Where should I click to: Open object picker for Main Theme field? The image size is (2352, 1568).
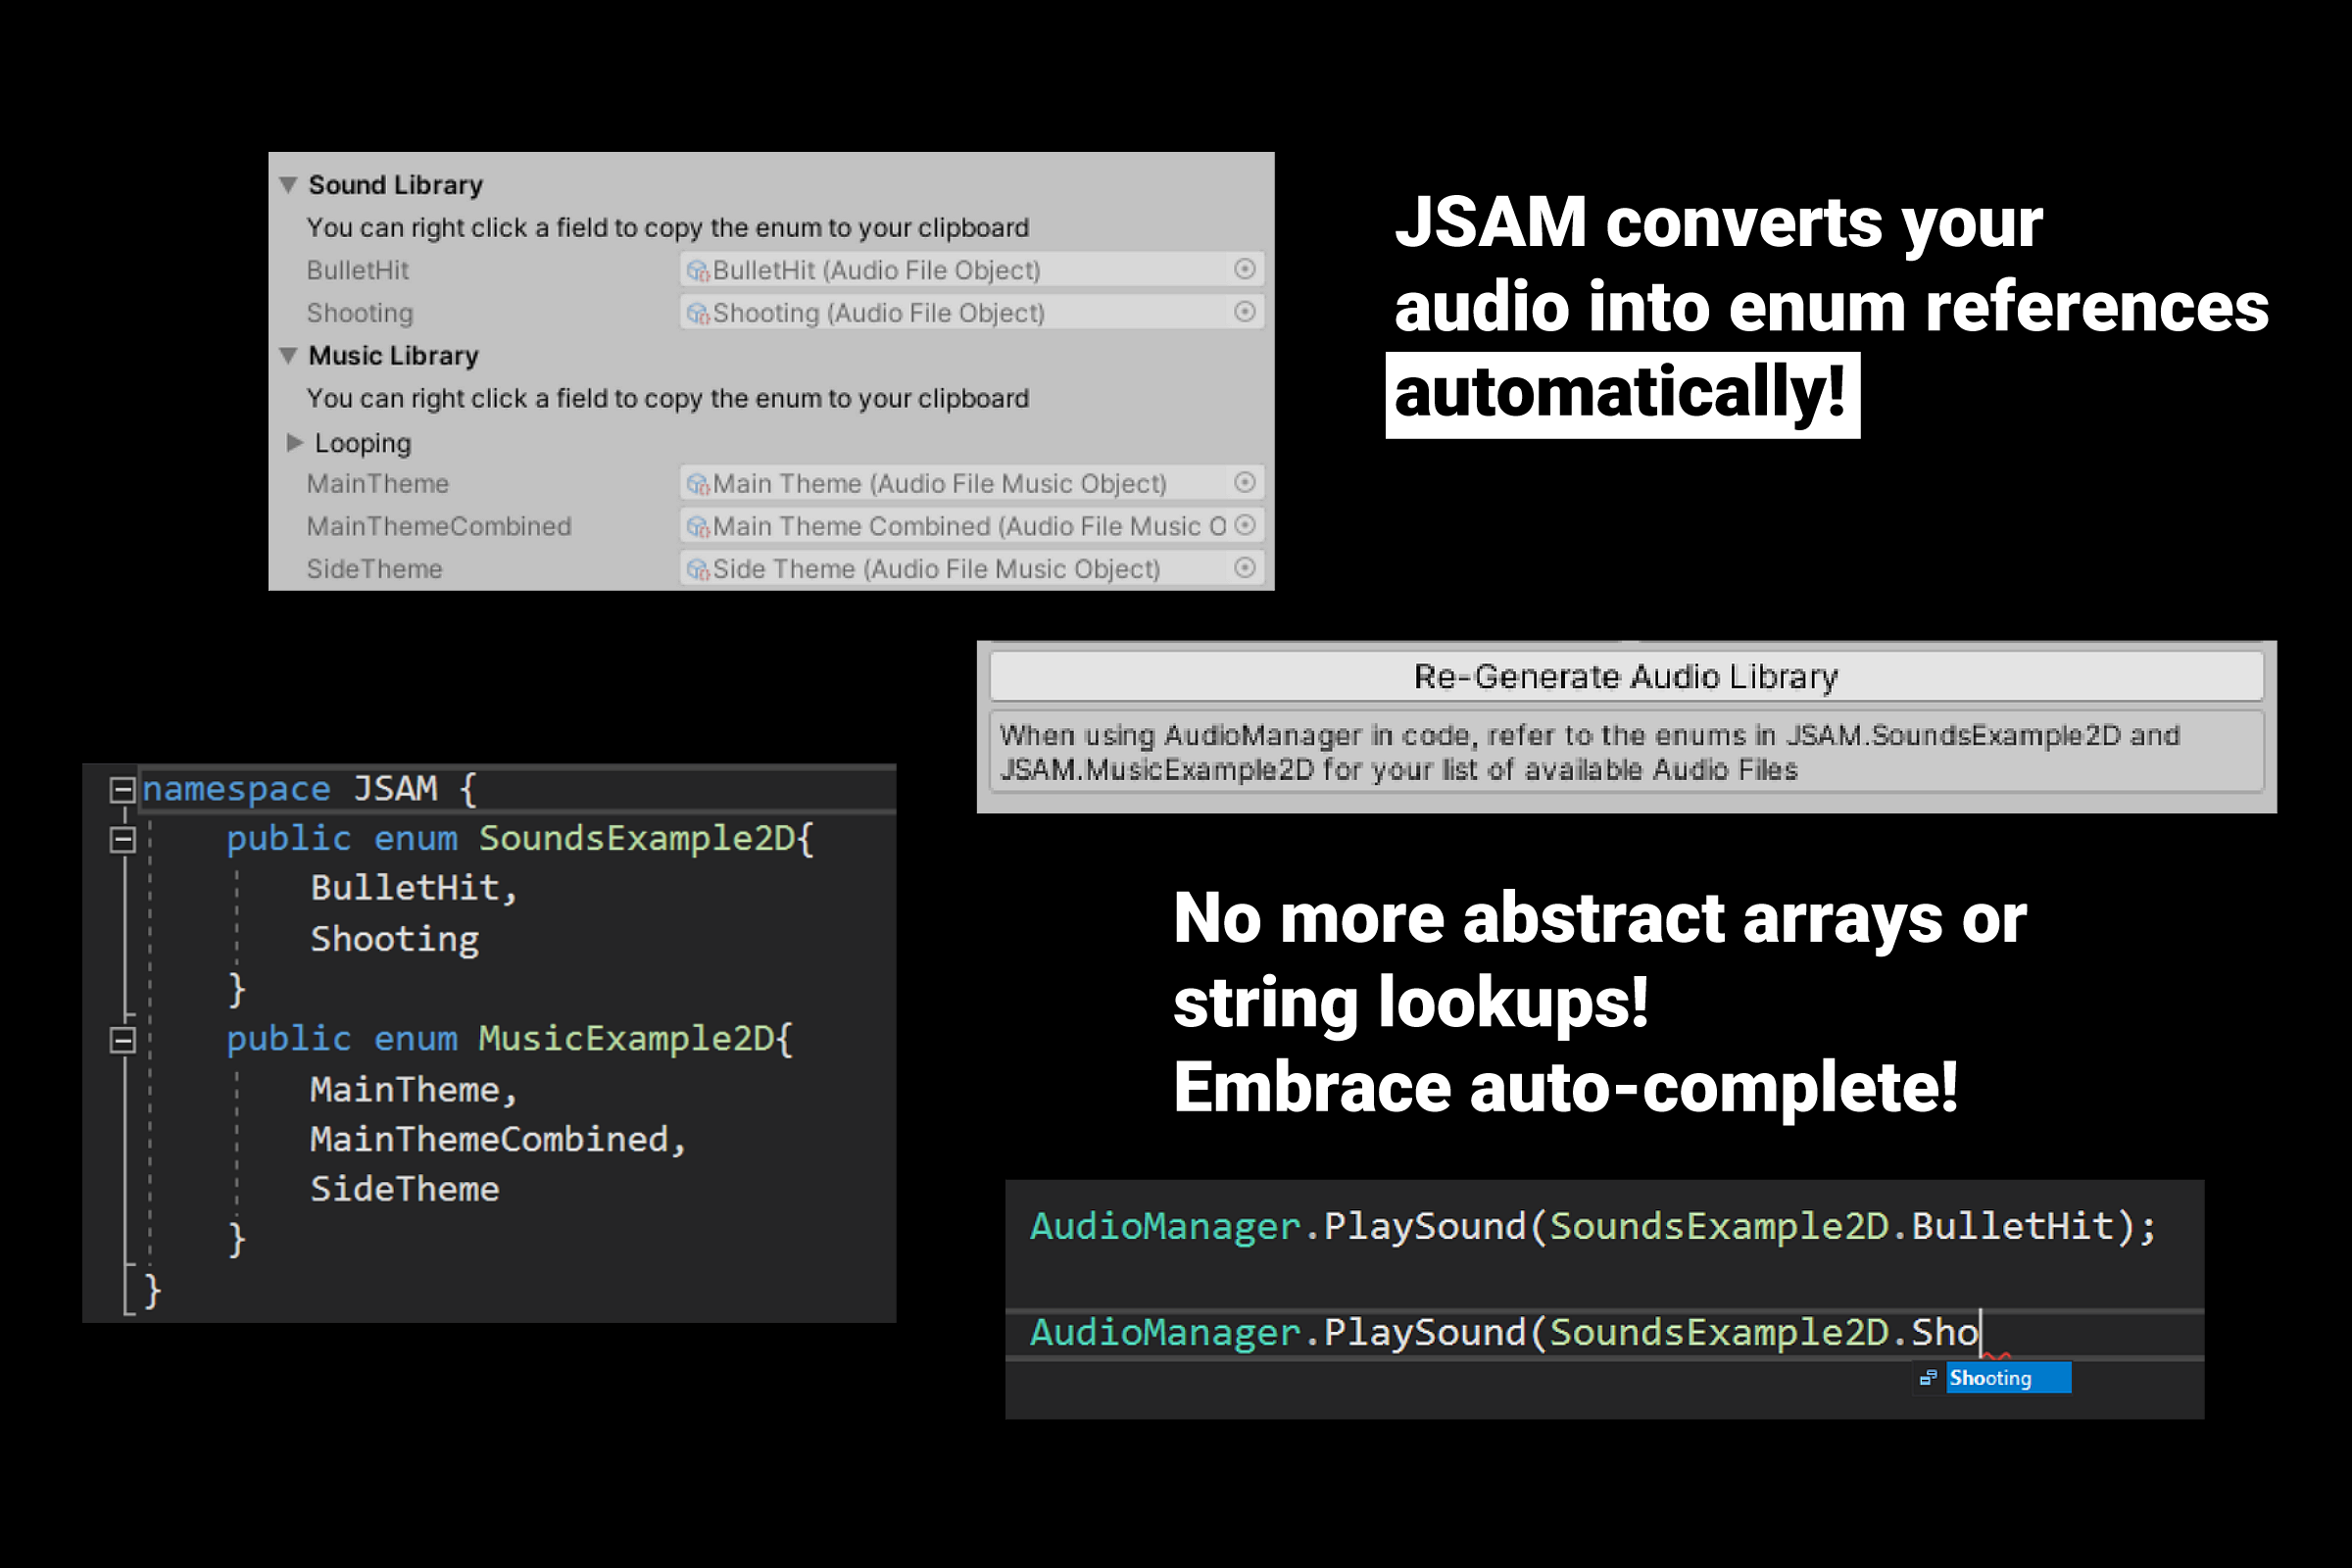[x=1244, y=483]
